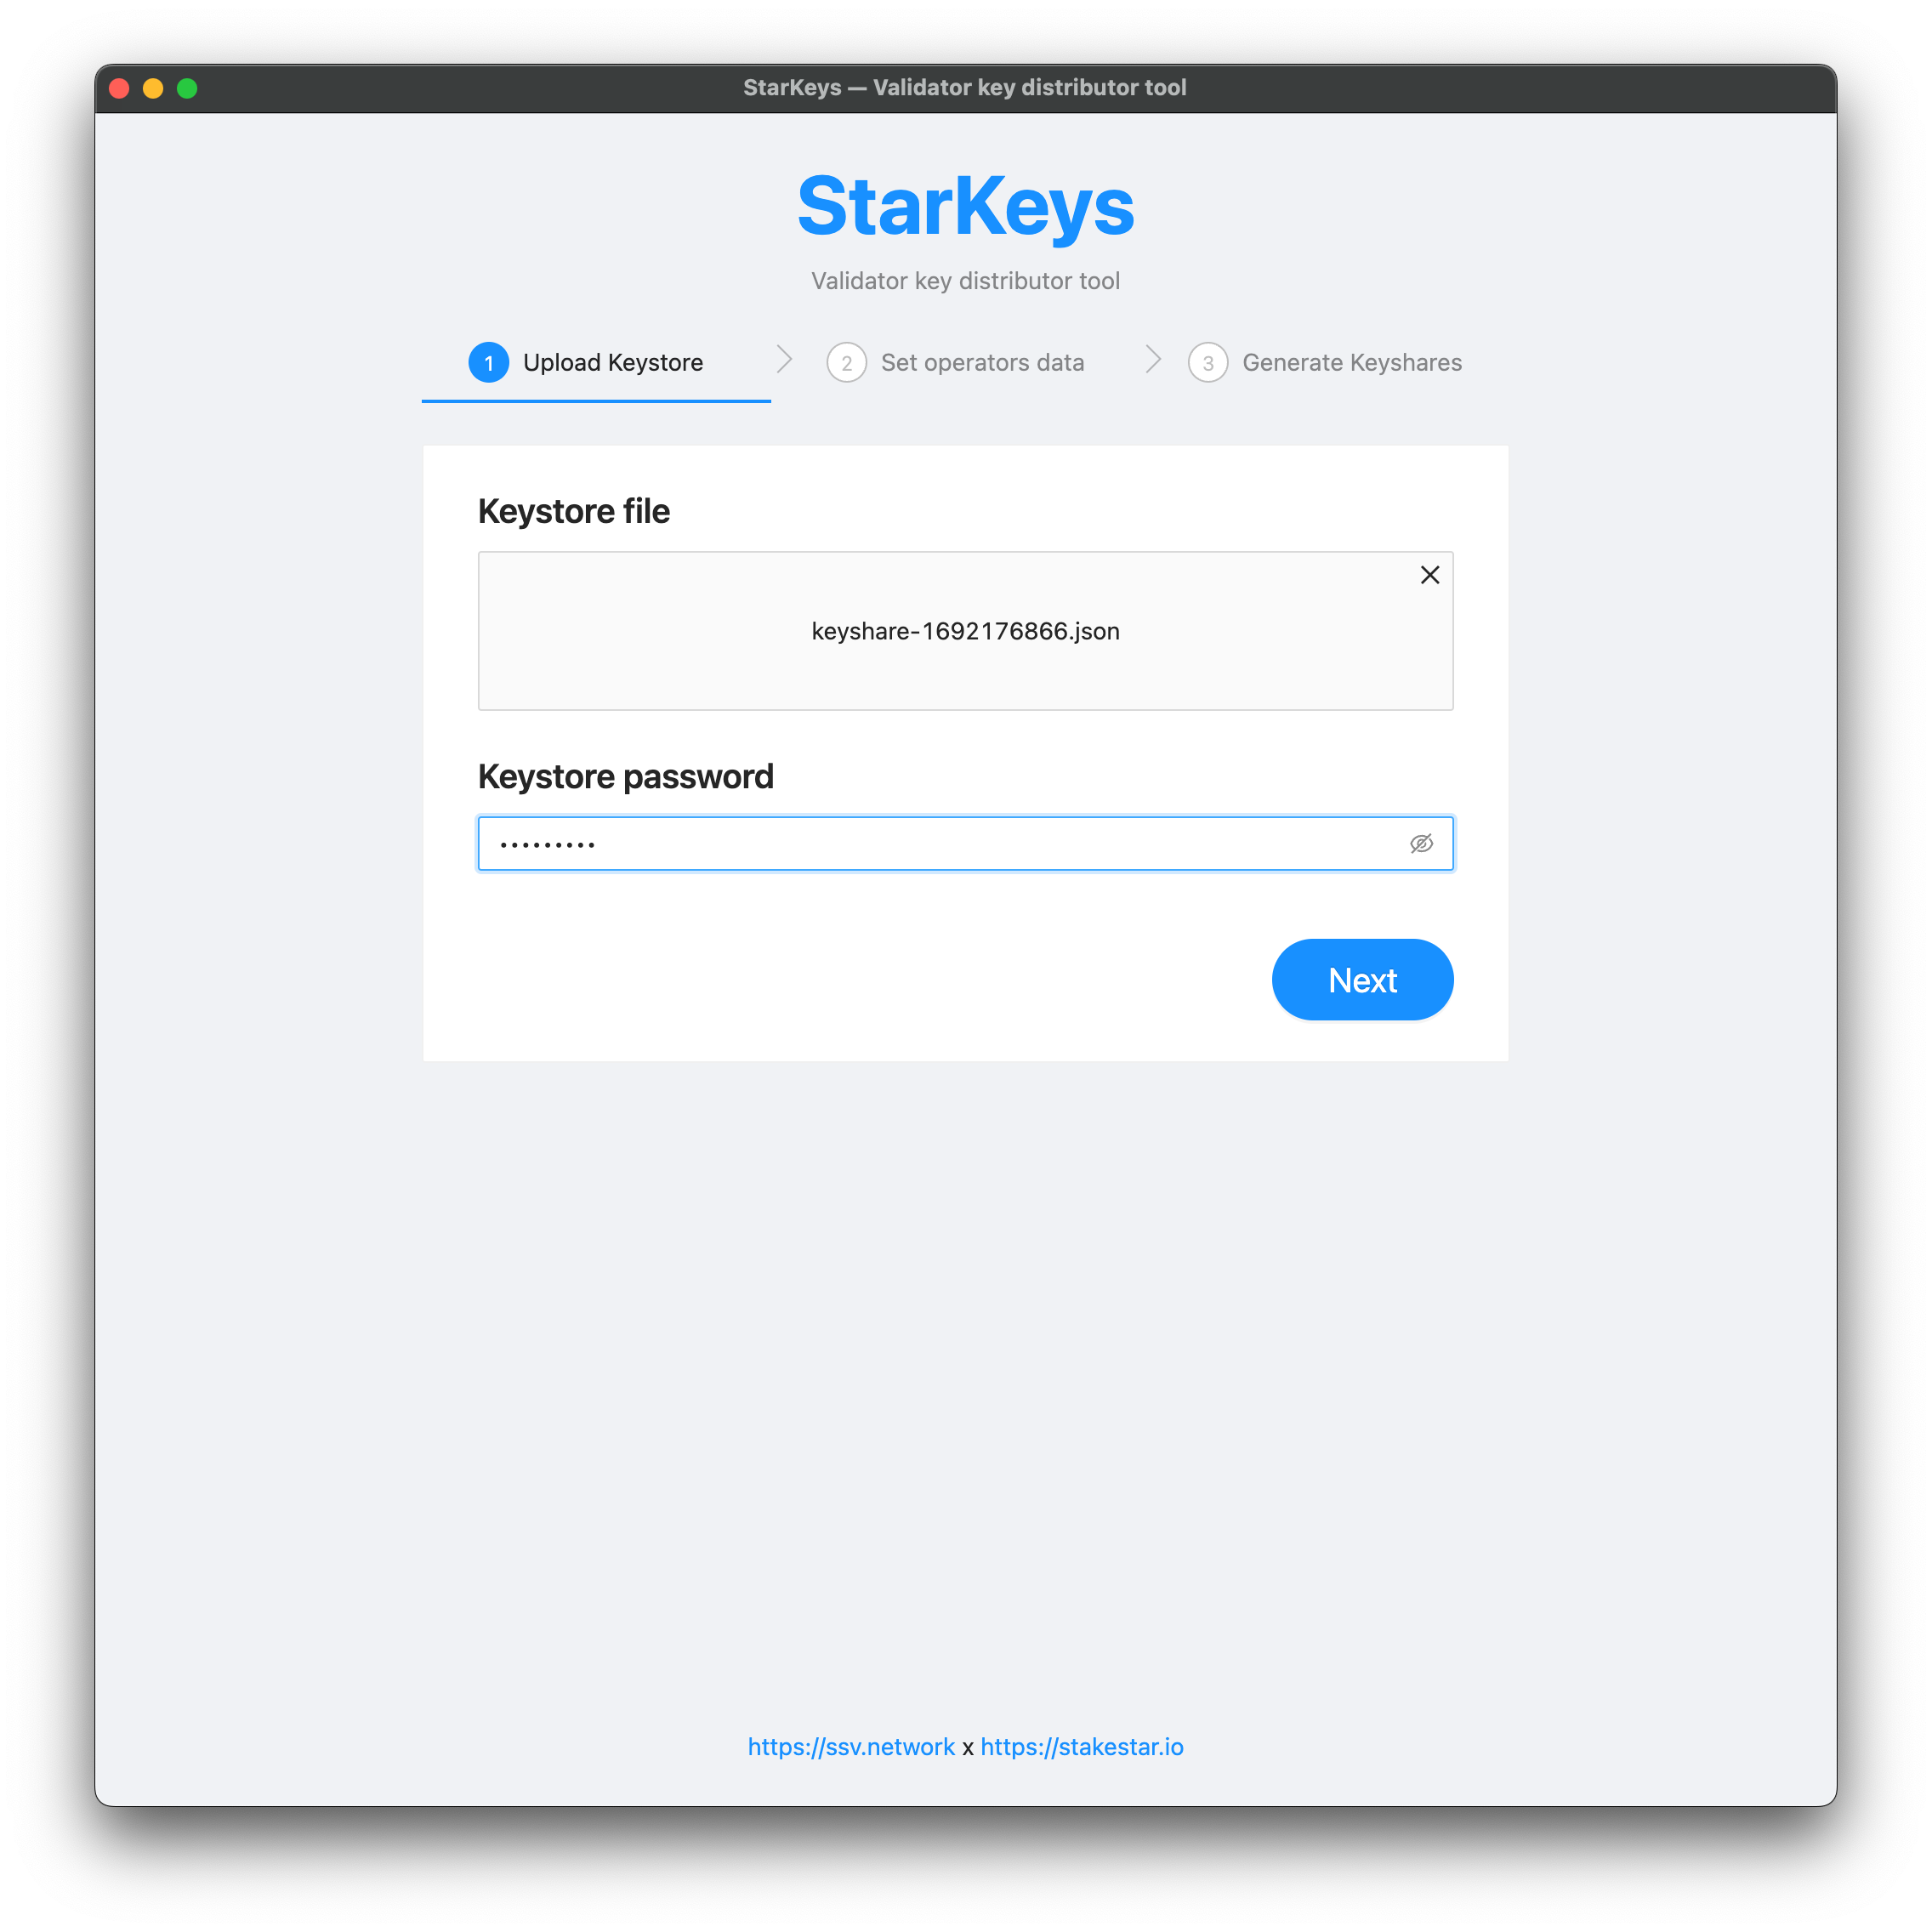Close the window with the red button
This screenshot has width=1932, height=1932.
(119, 88)
